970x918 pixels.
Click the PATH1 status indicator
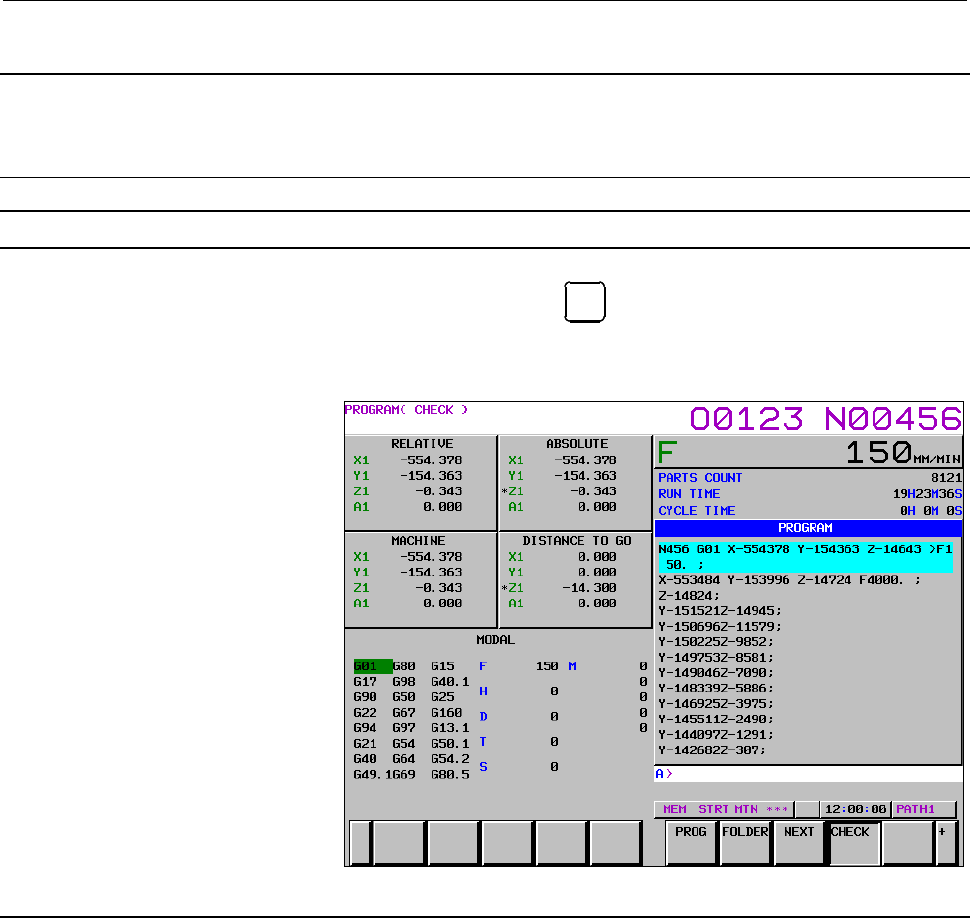coord(924,809)
